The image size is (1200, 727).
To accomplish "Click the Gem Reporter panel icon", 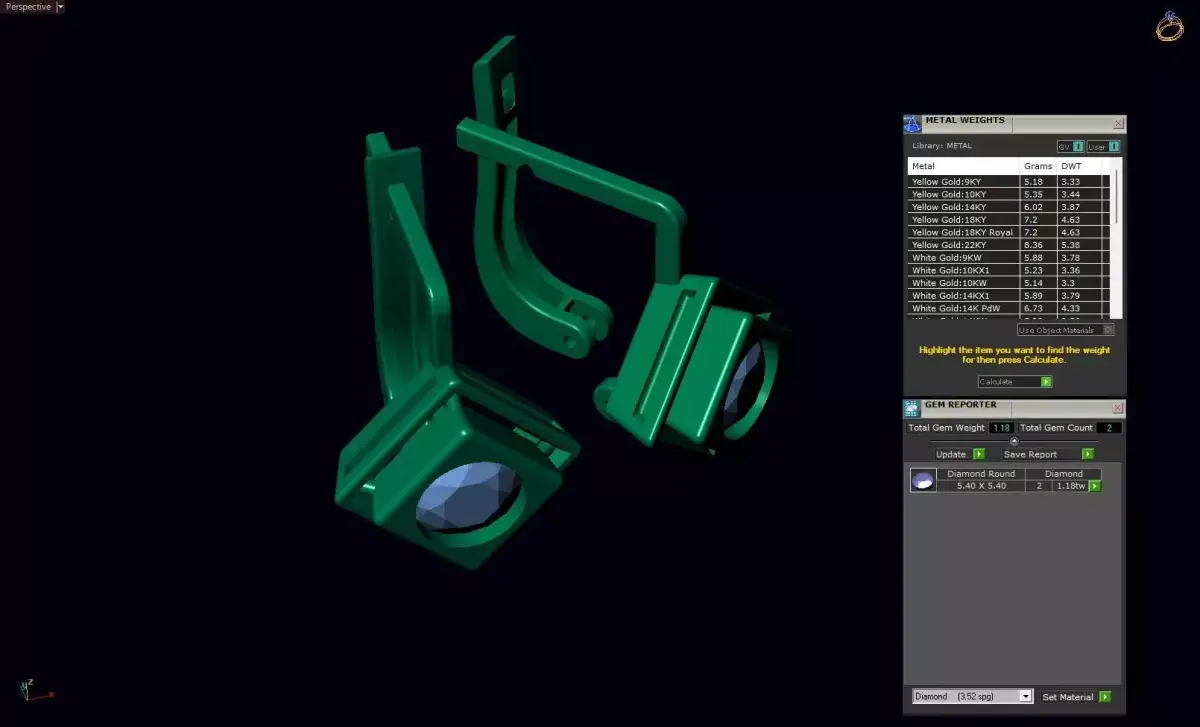I will coord(911,407).
